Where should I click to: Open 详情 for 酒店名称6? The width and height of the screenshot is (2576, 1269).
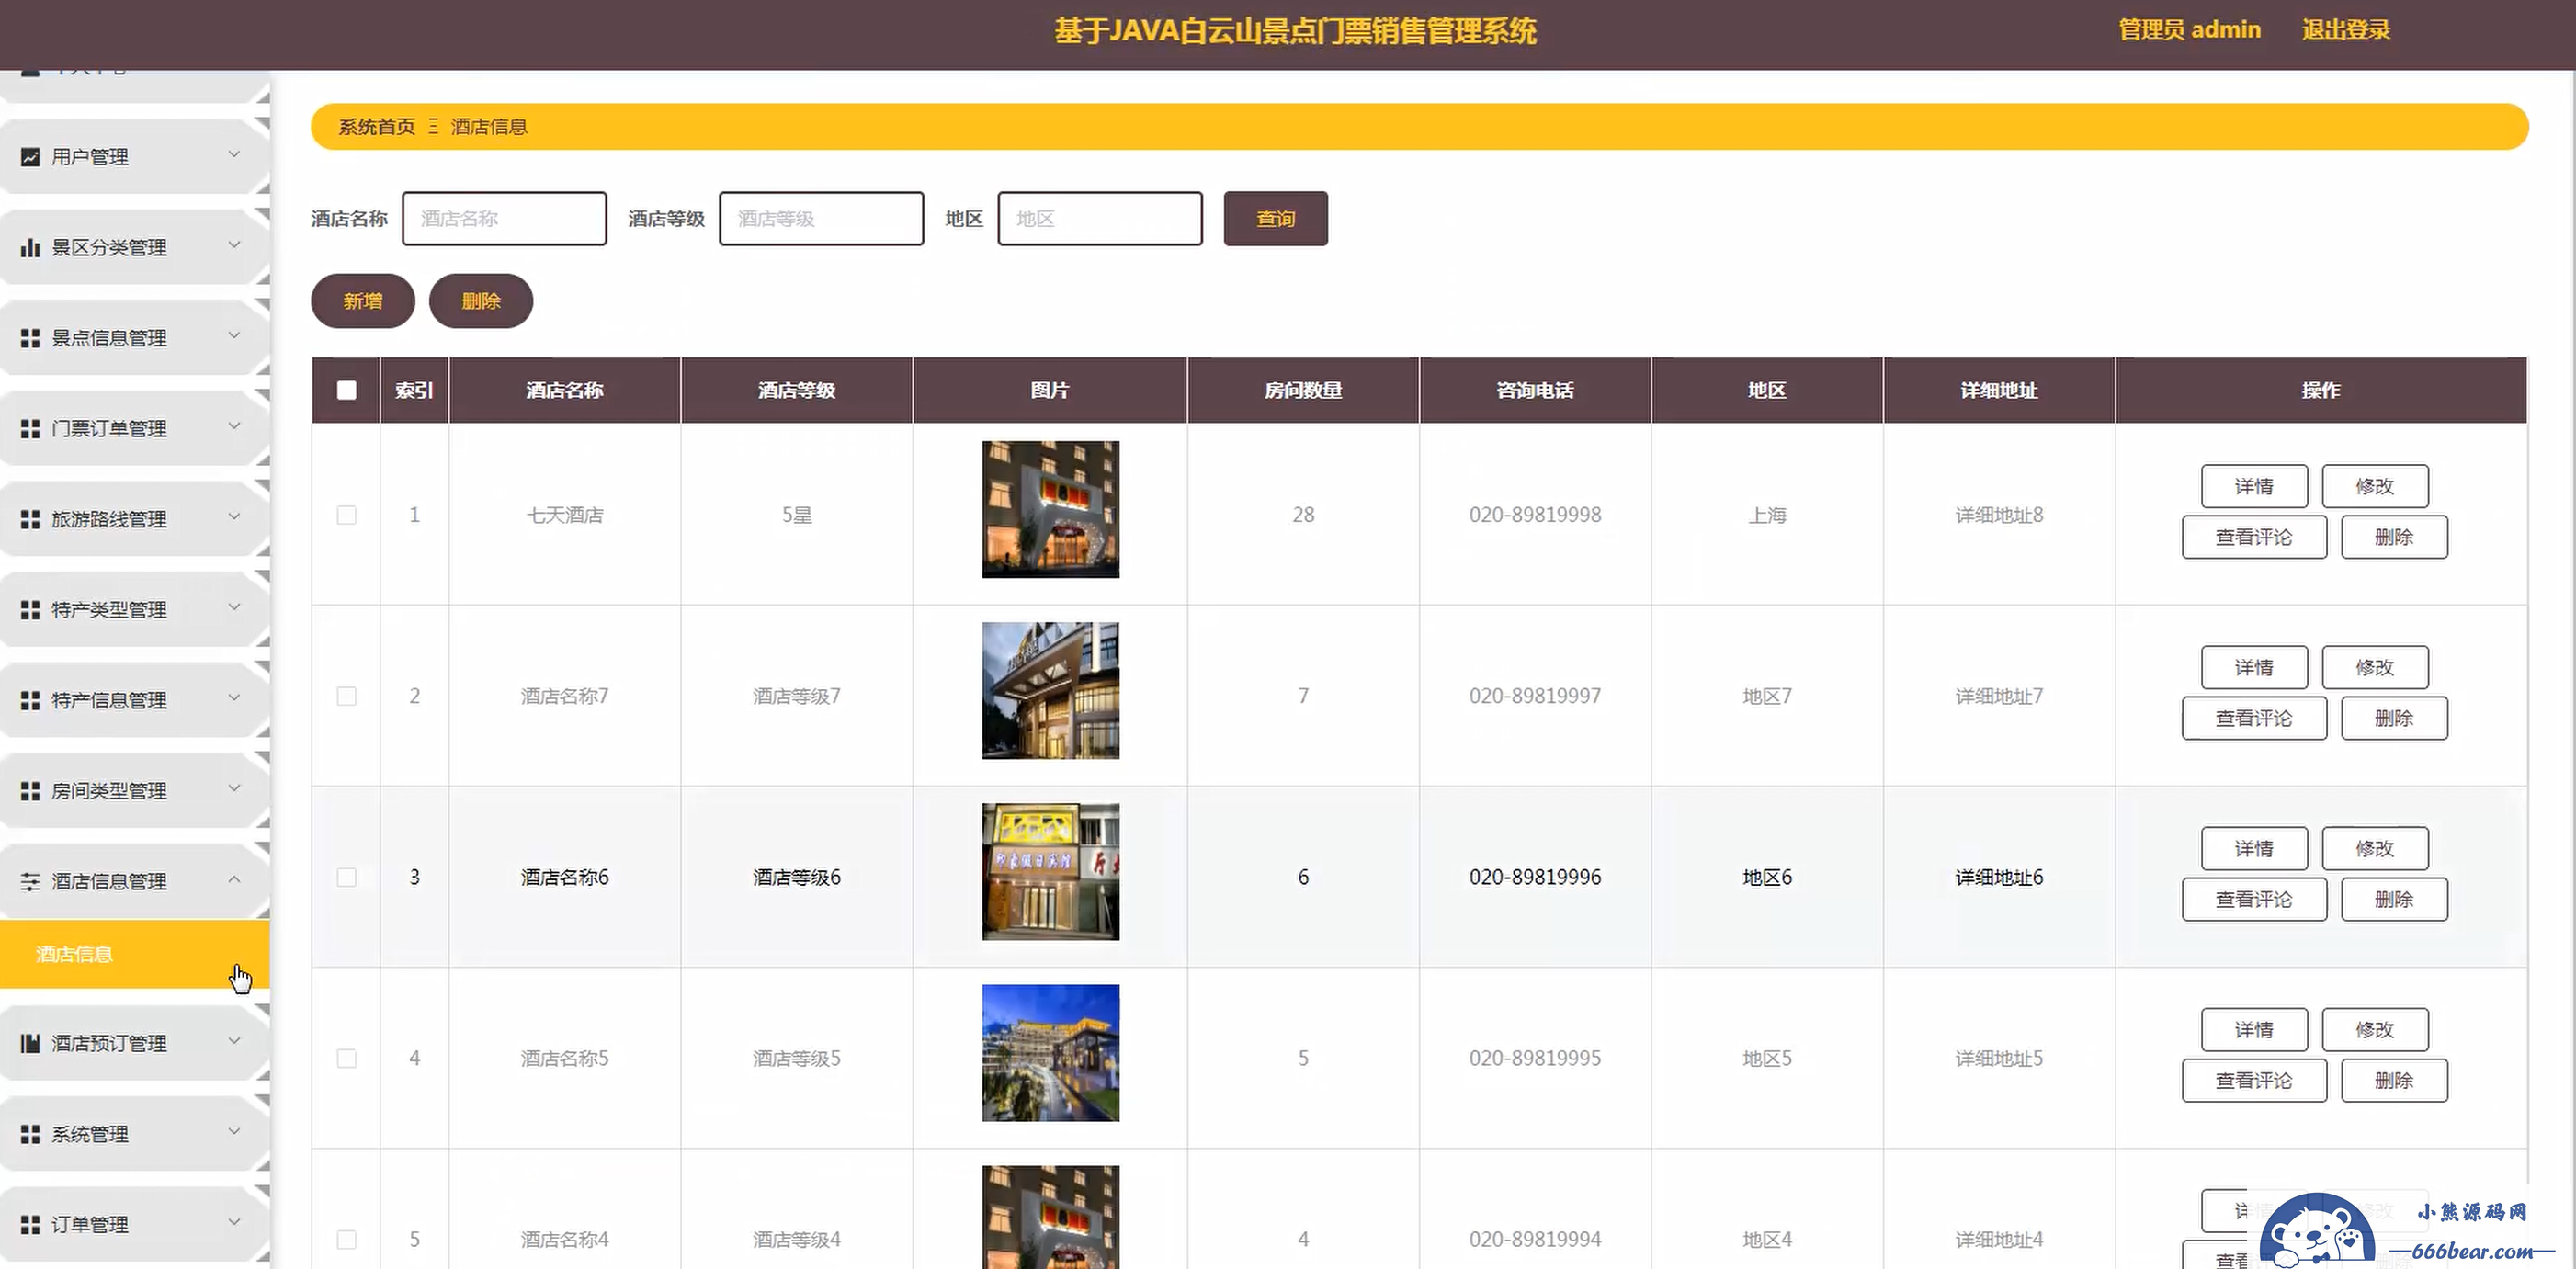[x=2254, y=848]
